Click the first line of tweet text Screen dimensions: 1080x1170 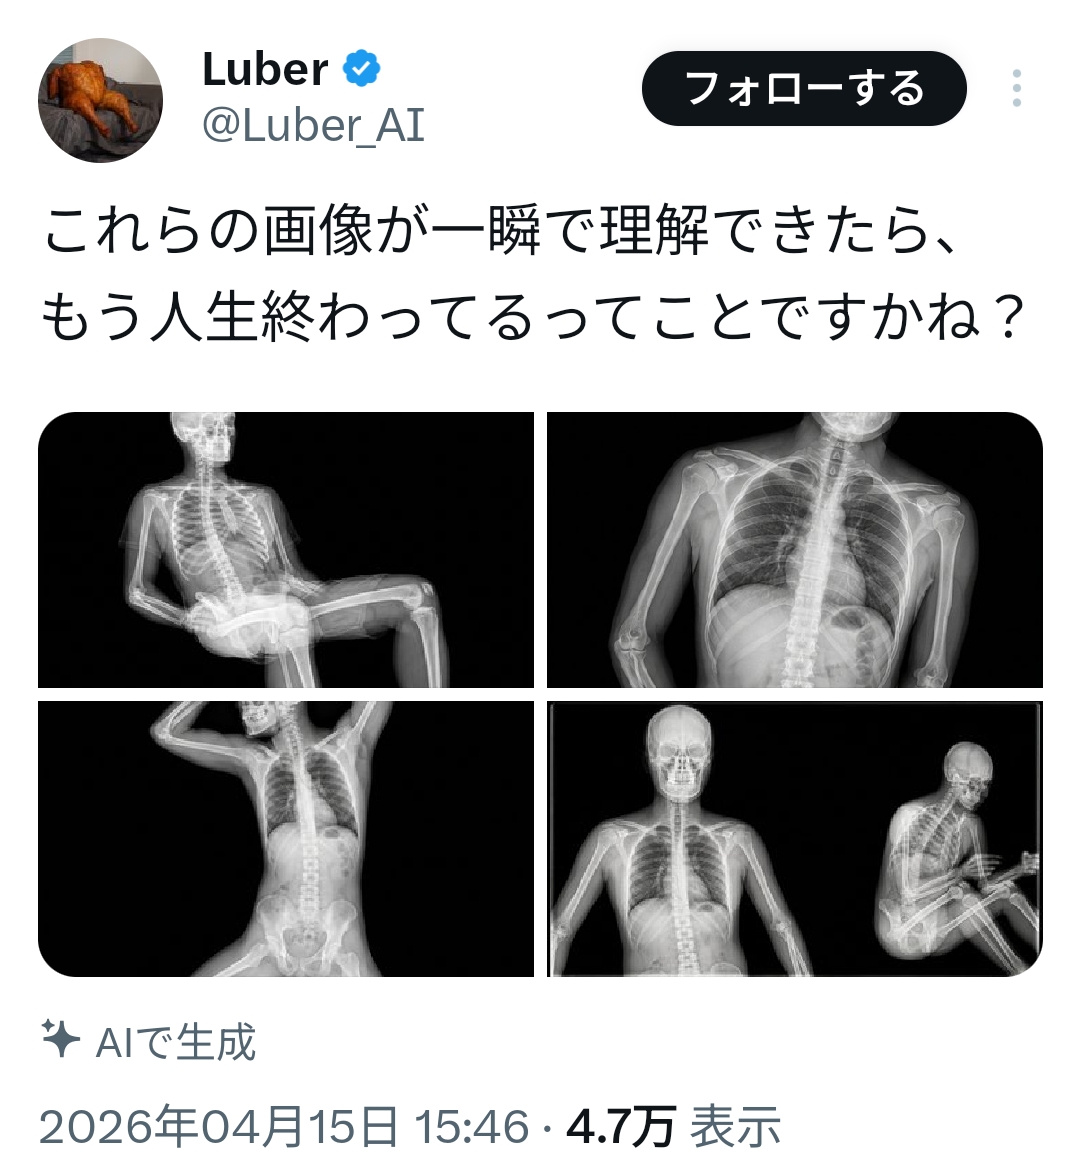(500, 231)
